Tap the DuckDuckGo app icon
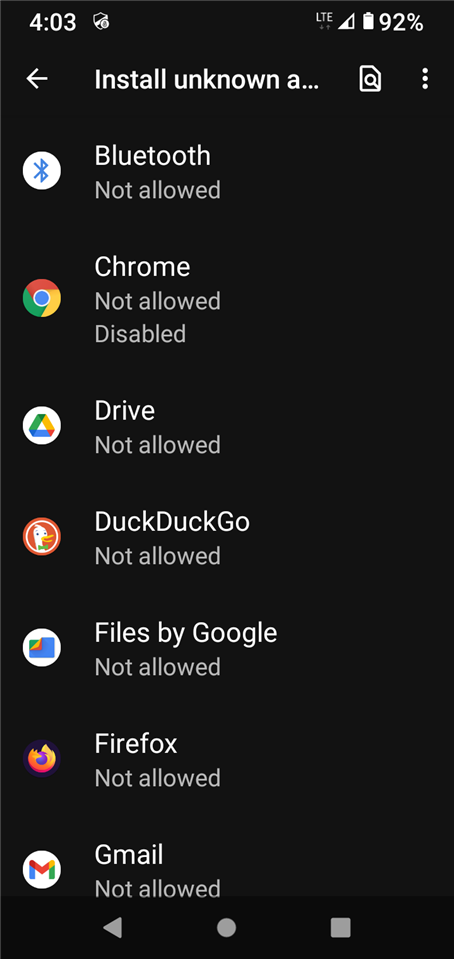Viewport: 454px width, 959px height. click(42, 536)
